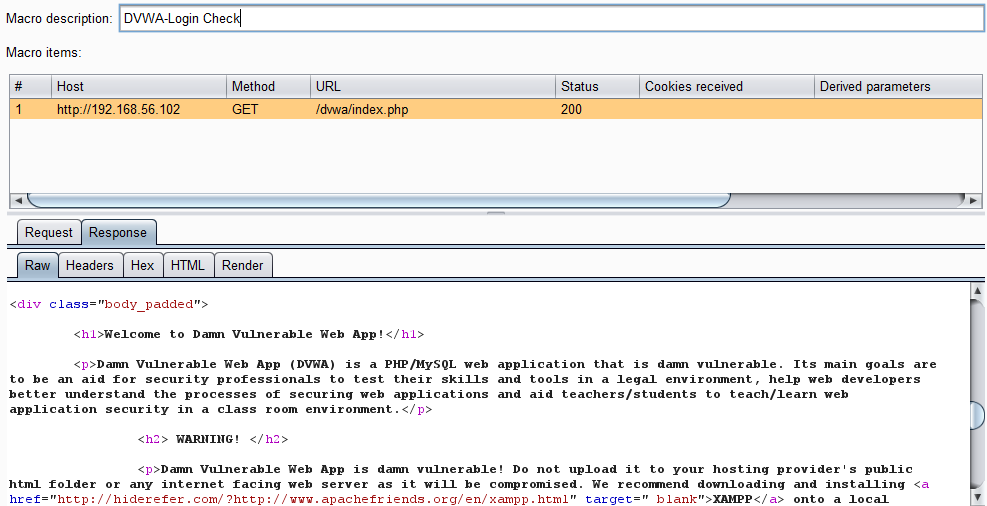
Task: Sort by the URL column header
Action: click(433, 87)
